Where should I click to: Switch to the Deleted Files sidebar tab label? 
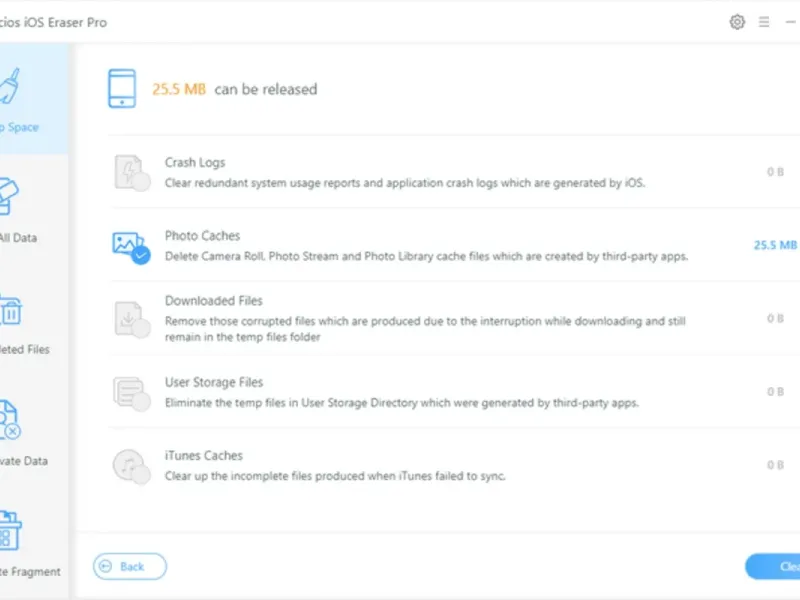pos(24,349)
